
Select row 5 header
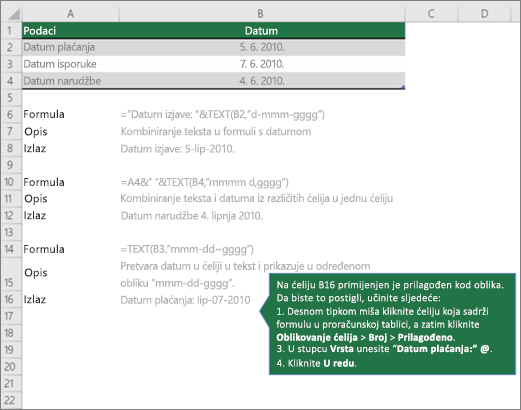click(10, 98)
